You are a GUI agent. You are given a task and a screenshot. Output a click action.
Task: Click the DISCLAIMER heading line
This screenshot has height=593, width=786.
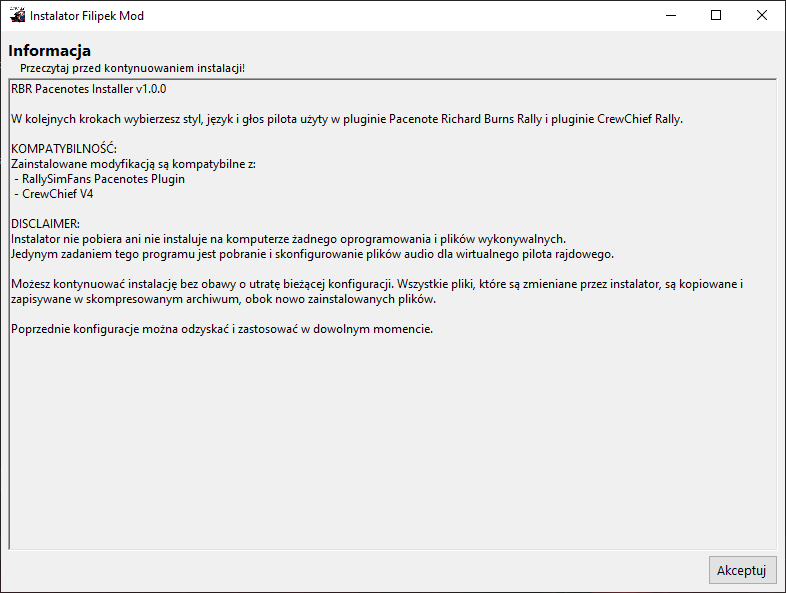coord(45,224)
